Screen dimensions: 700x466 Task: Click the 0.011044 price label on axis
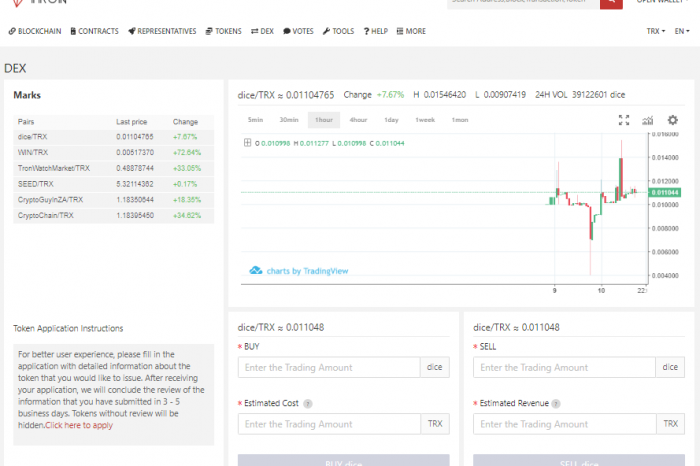[x=664, y=193]
